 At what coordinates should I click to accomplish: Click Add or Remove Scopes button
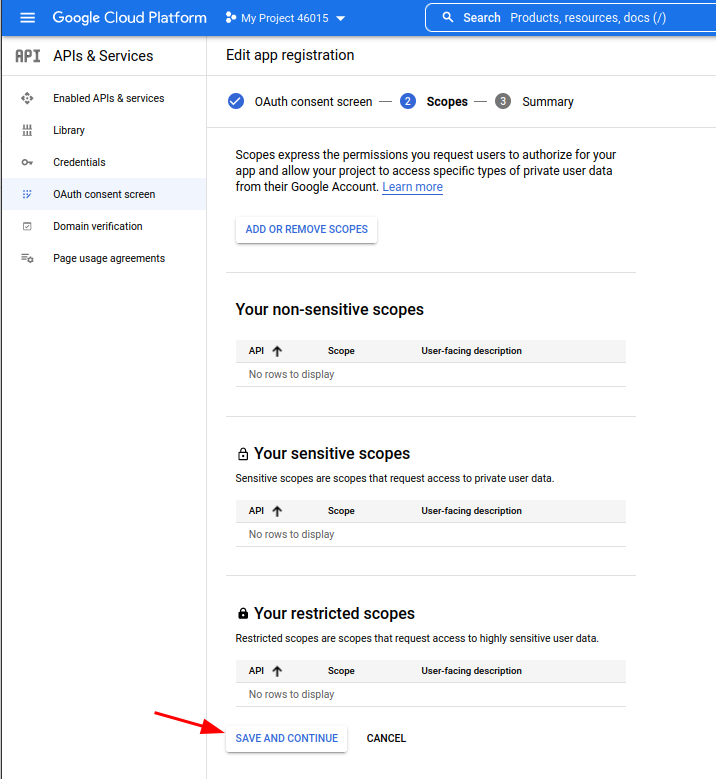pos(307,230)
